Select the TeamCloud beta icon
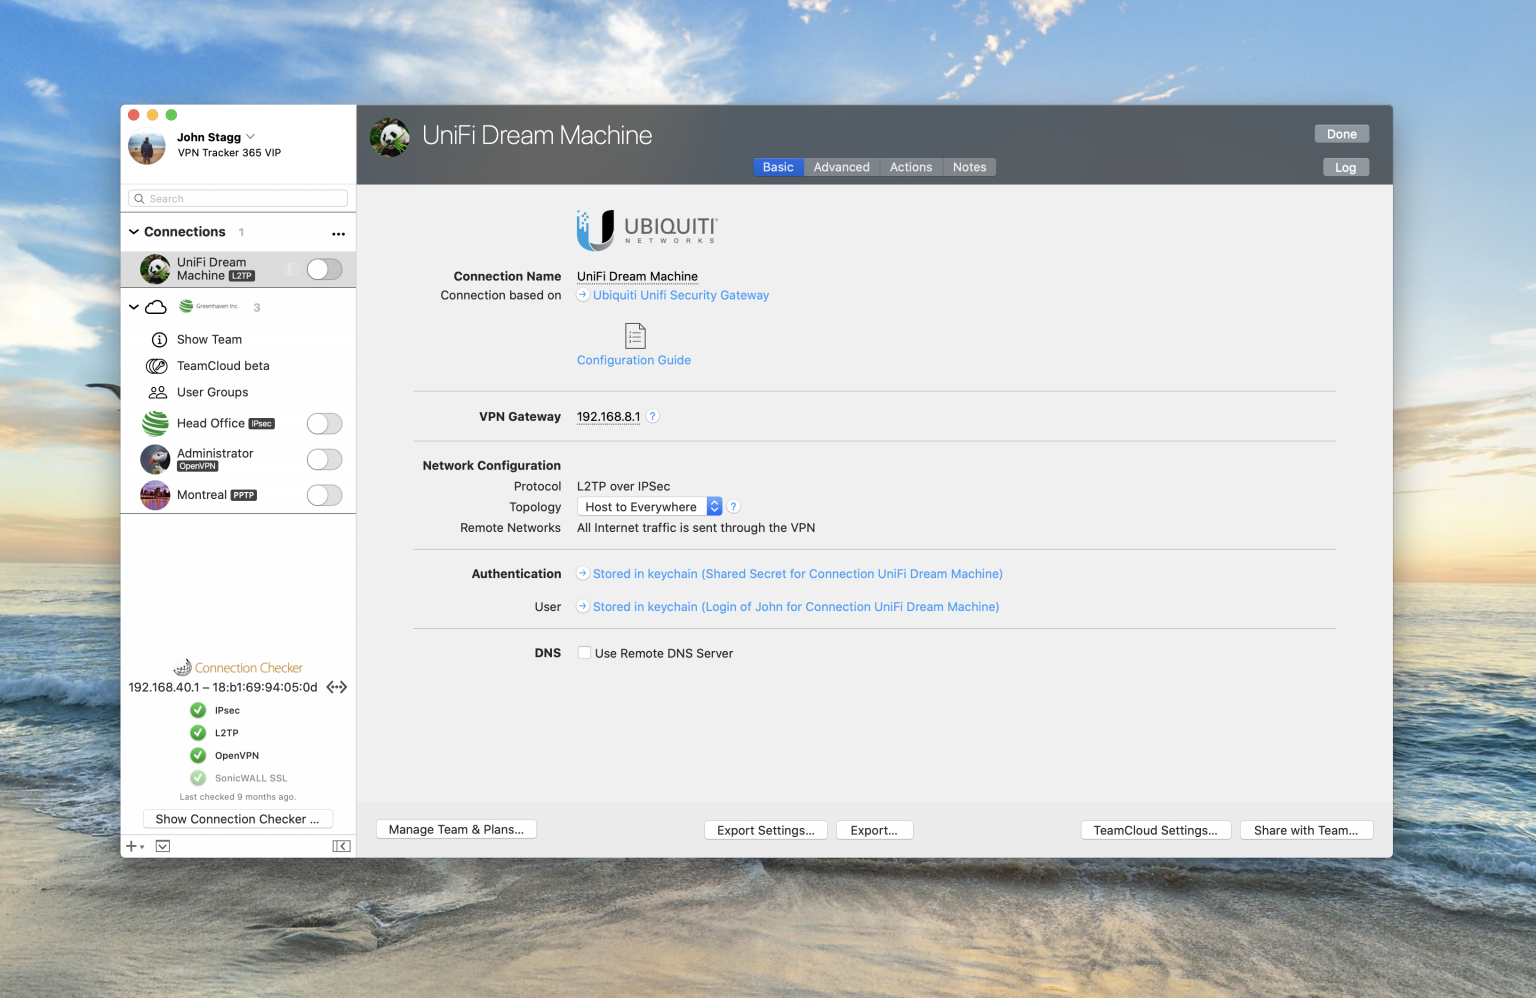The image size is (1536, 998). (157, 366)
